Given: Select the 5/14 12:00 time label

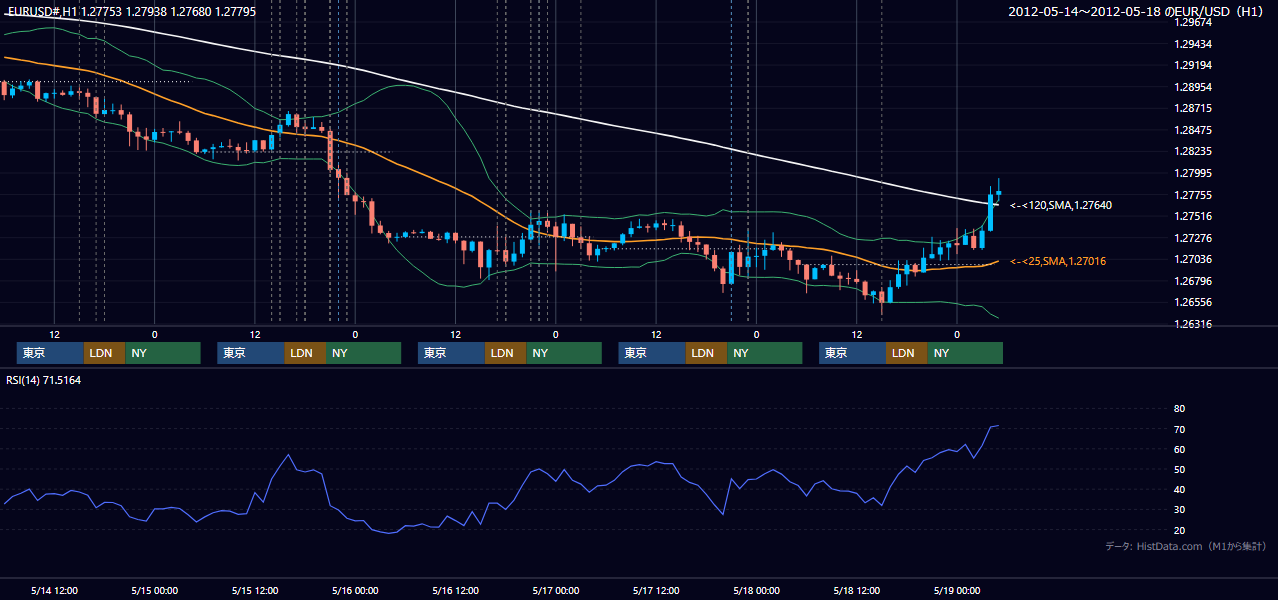Looking at the screenshot, I should [54, 590].
